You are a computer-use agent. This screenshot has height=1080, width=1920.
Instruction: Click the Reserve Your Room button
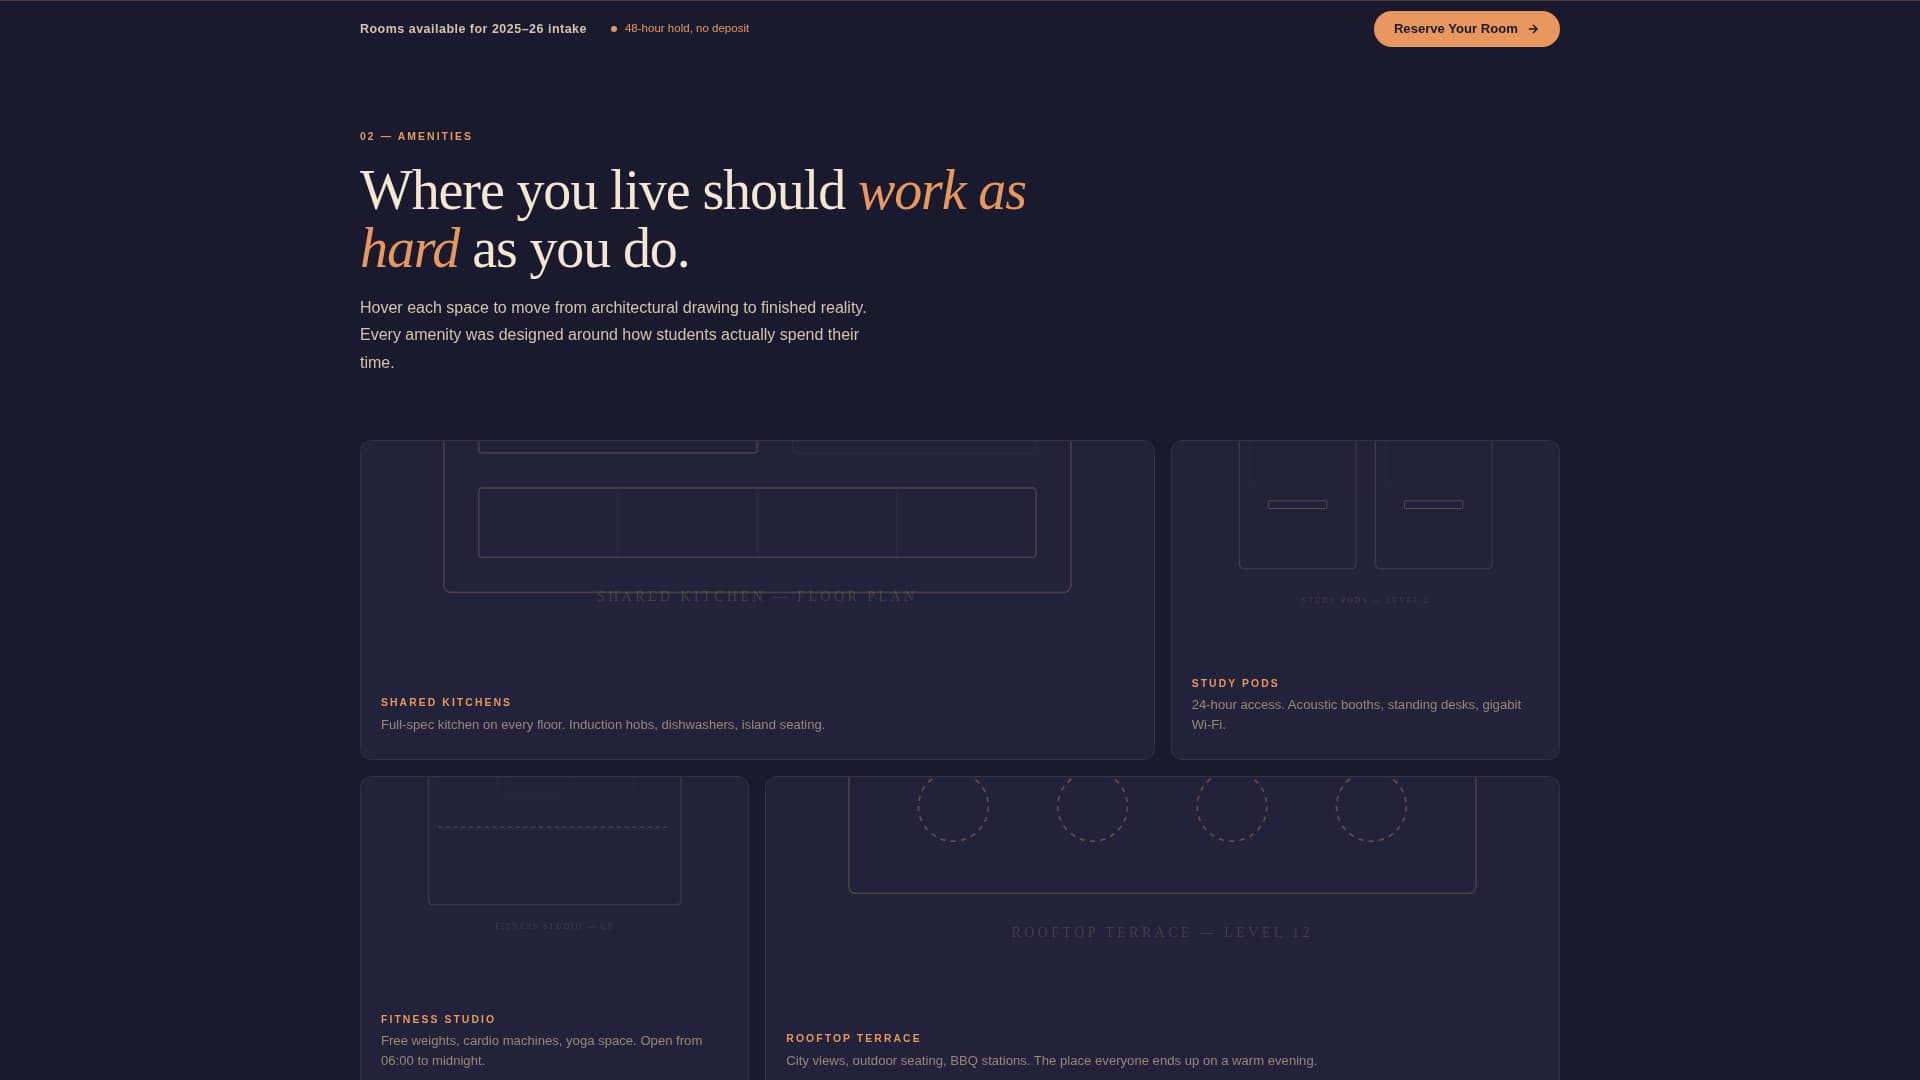point(1466,29)
